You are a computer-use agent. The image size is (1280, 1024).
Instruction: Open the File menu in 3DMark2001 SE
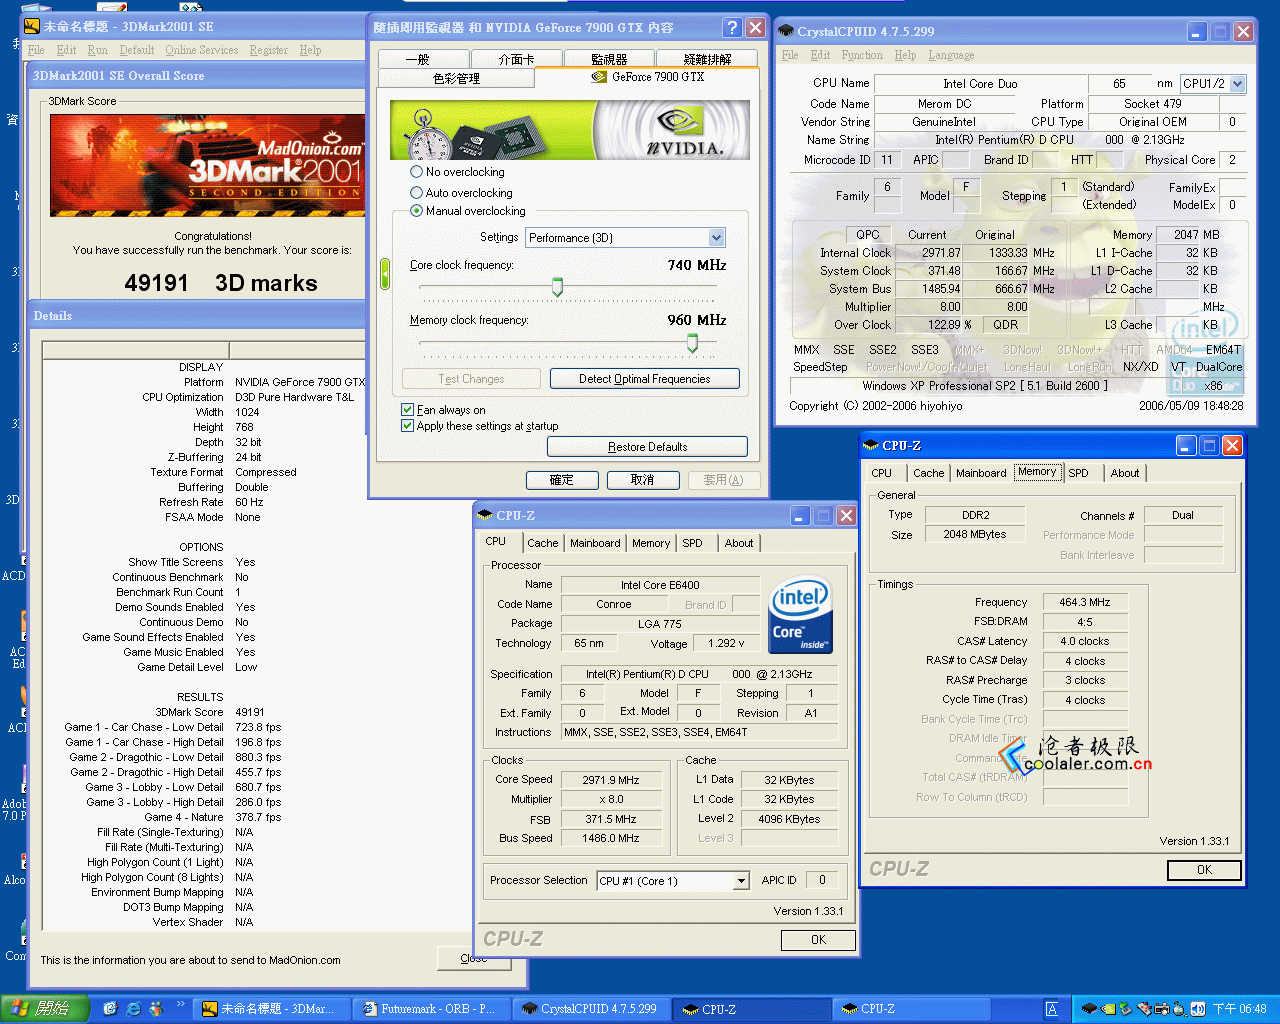36,50
